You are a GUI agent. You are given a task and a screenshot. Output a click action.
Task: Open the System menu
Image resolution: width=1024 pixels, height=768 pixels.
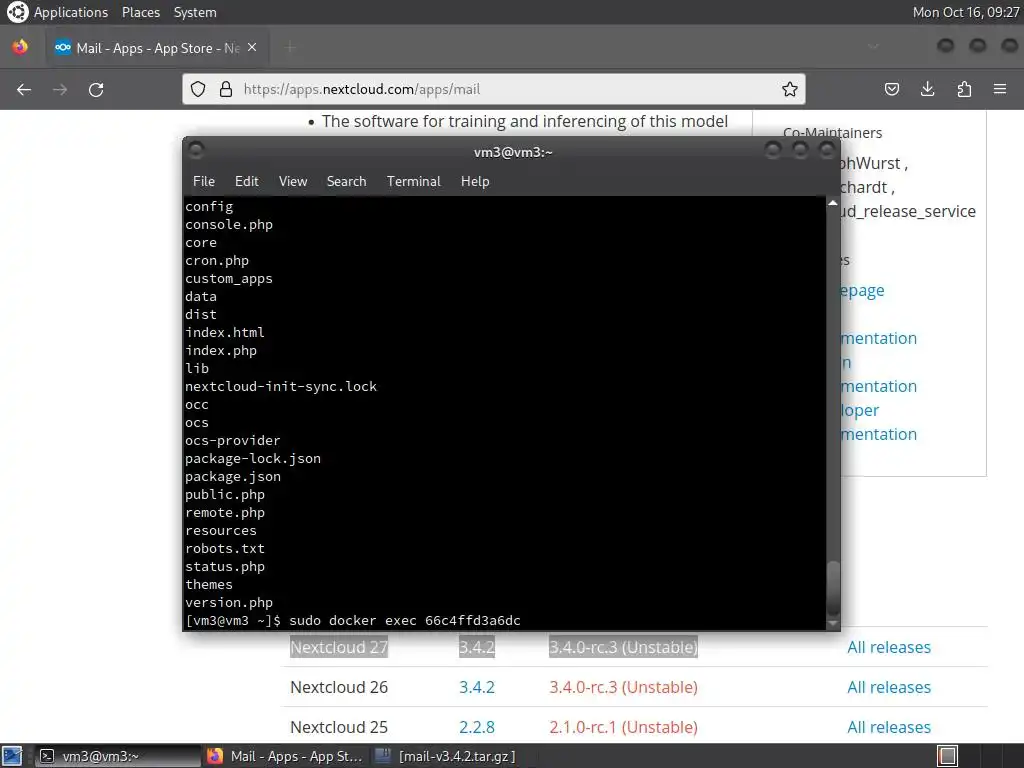click(195, 12)
